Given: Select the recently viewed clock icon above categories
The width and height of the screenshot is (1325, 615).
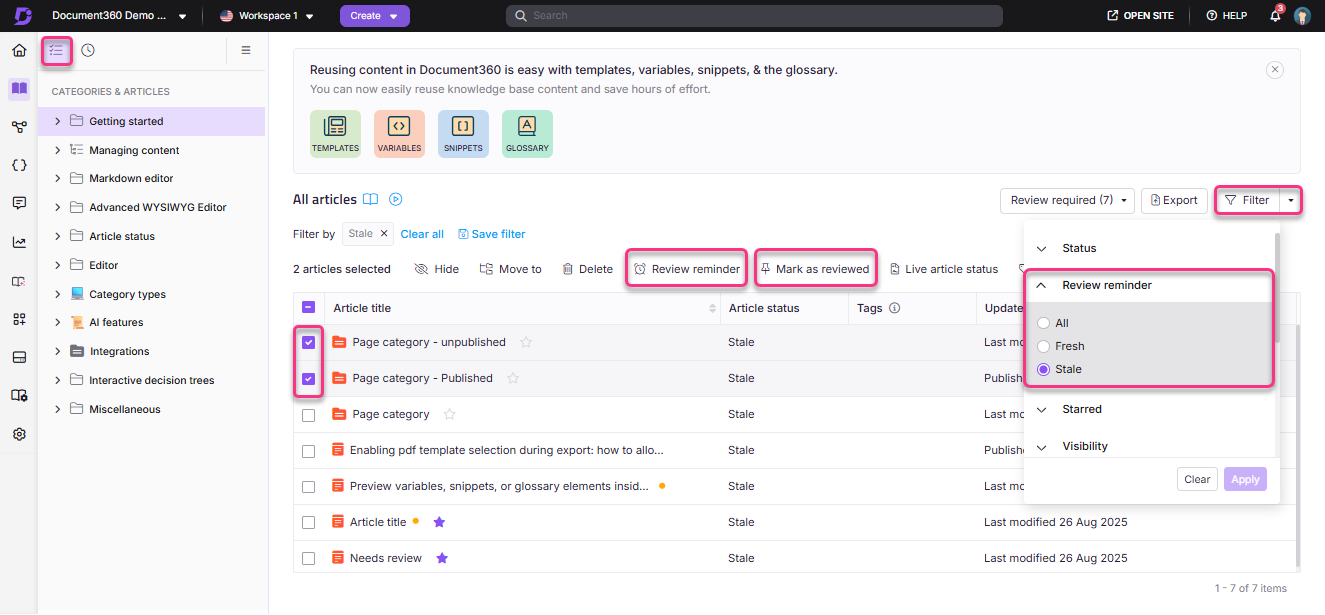Looking at the screenshot, I should click(87, 49).
